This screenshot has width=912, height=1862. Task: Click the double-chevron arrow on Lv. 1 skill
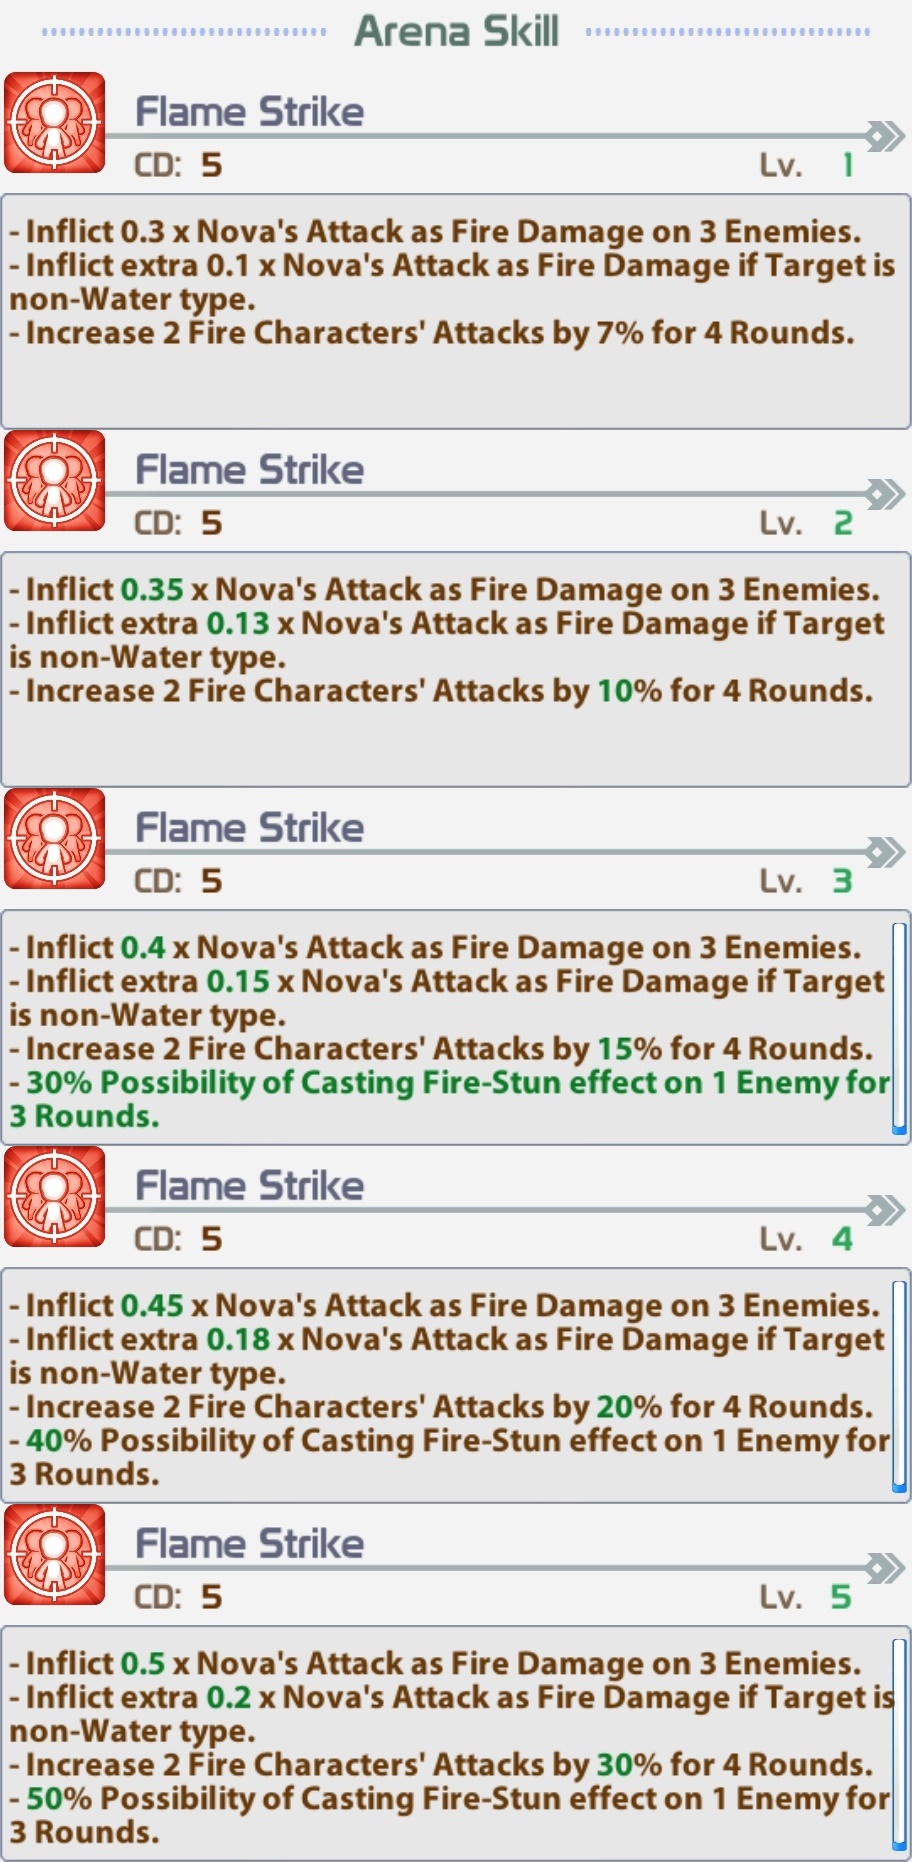click(885, 136)
